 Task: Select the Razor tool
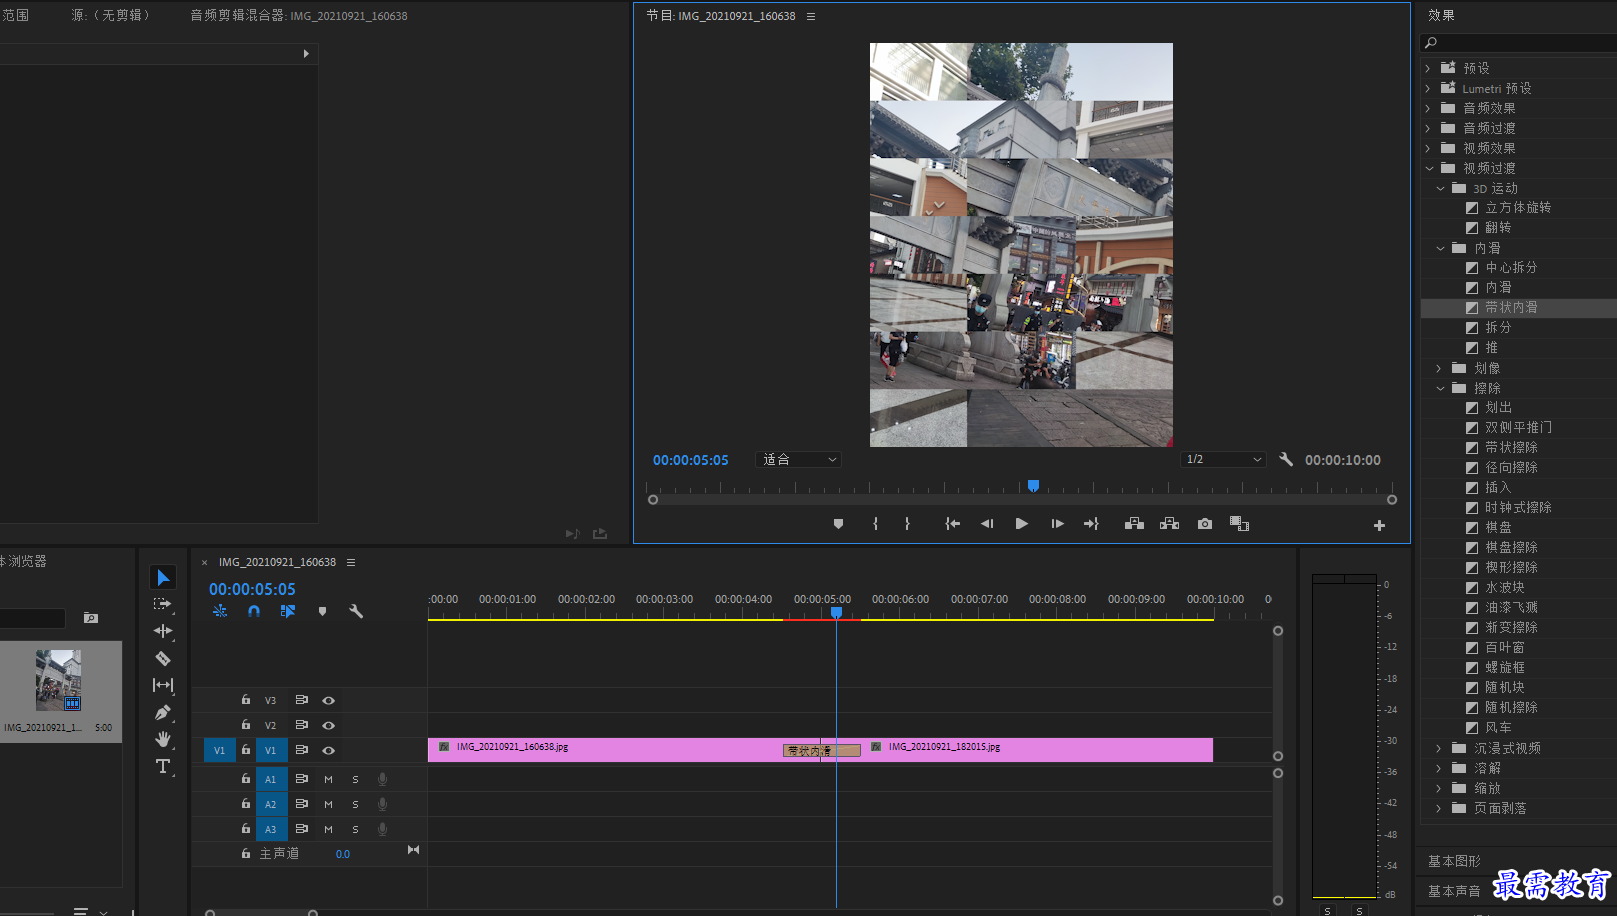(163, 658)
